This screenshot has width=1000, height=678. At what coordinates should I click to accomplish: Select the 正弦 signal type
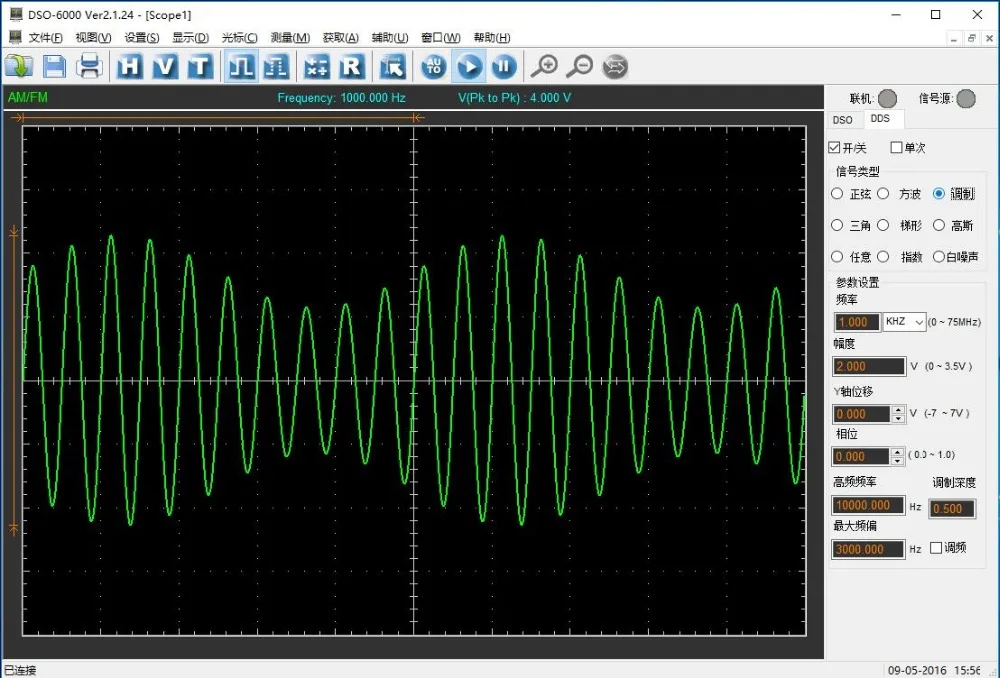837,194
